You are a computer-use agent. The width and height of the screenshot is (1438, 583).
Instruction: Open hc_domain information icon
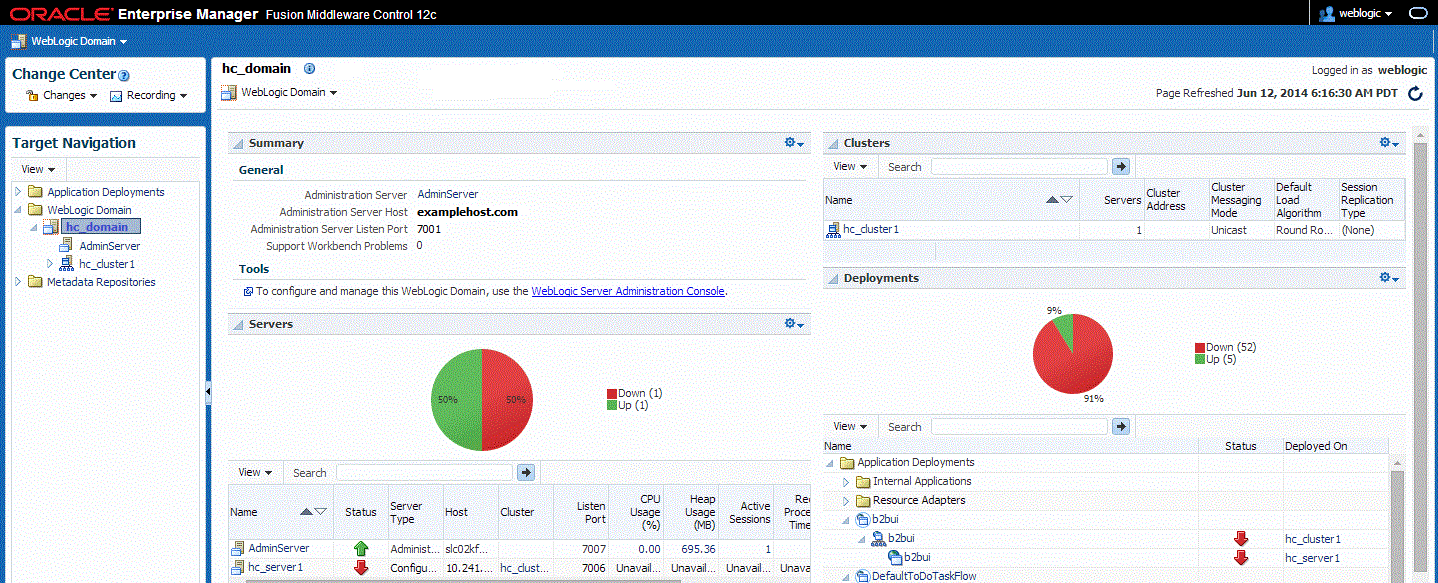click(x=309, y=69)
